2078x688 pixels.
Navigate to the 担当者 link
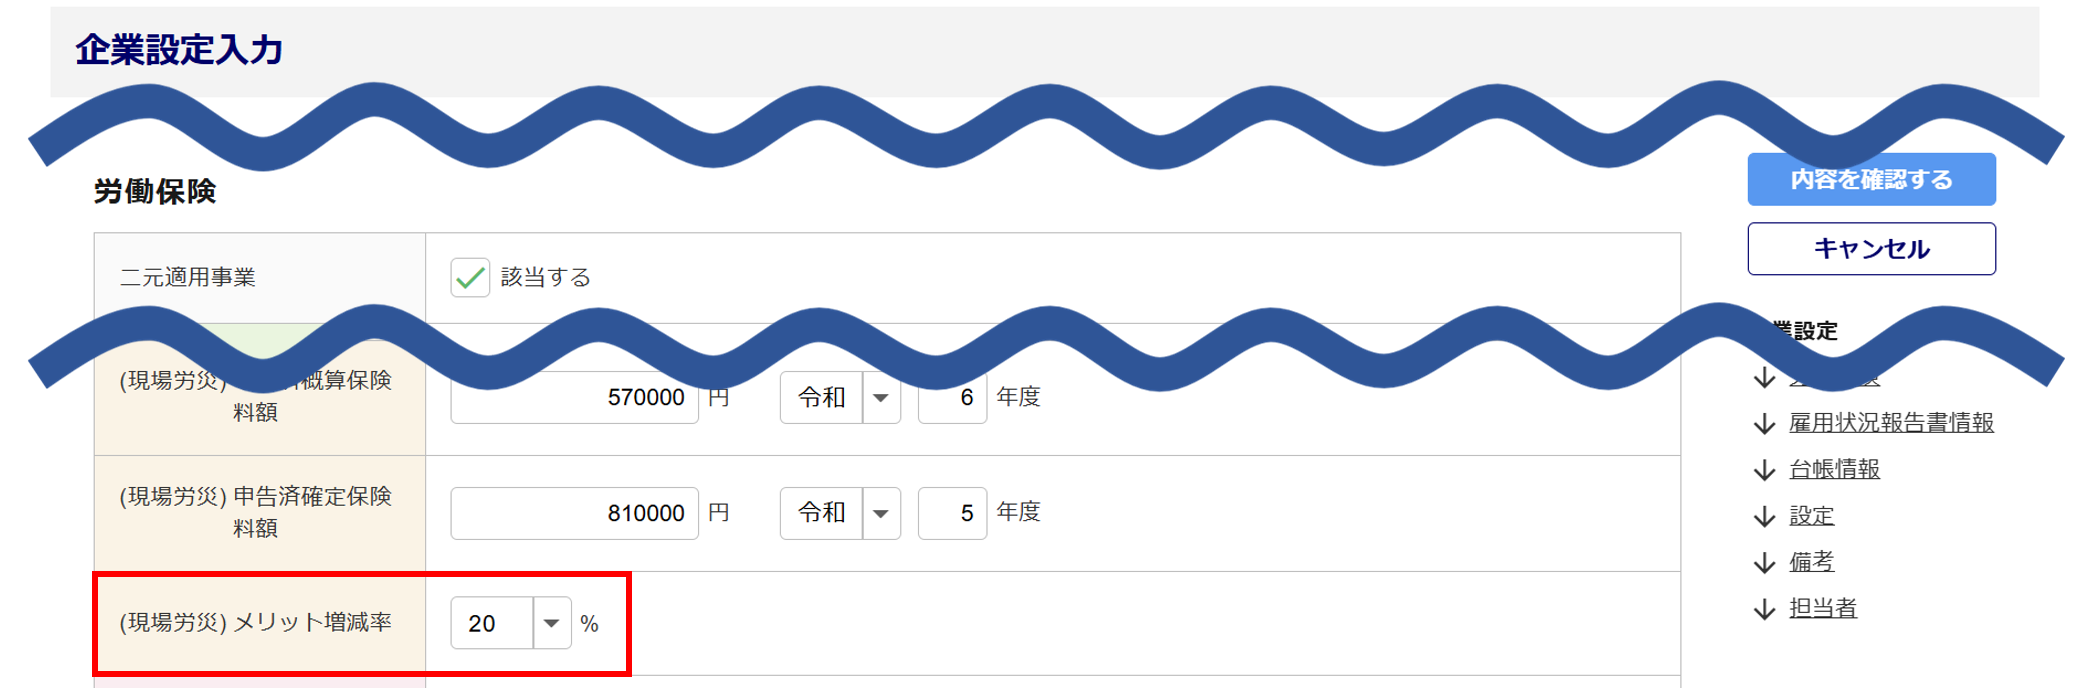click(x=1822, y=608)
